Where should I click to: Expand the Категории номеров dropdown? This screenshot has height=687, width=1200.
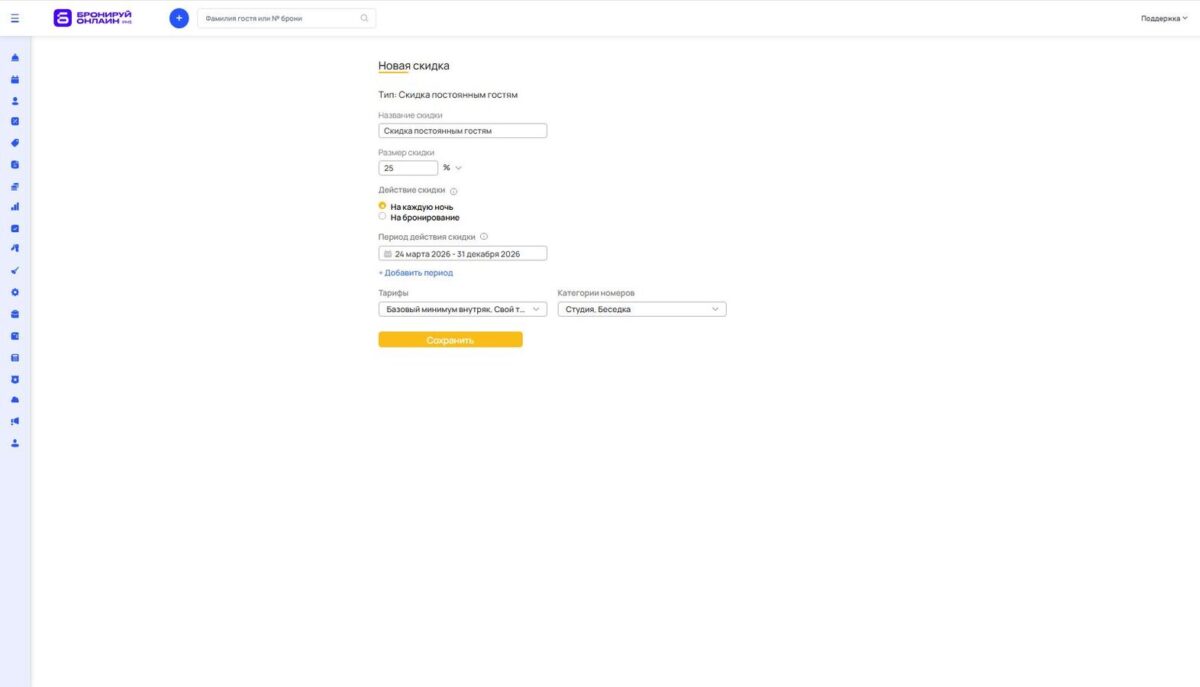pos(641,310)
